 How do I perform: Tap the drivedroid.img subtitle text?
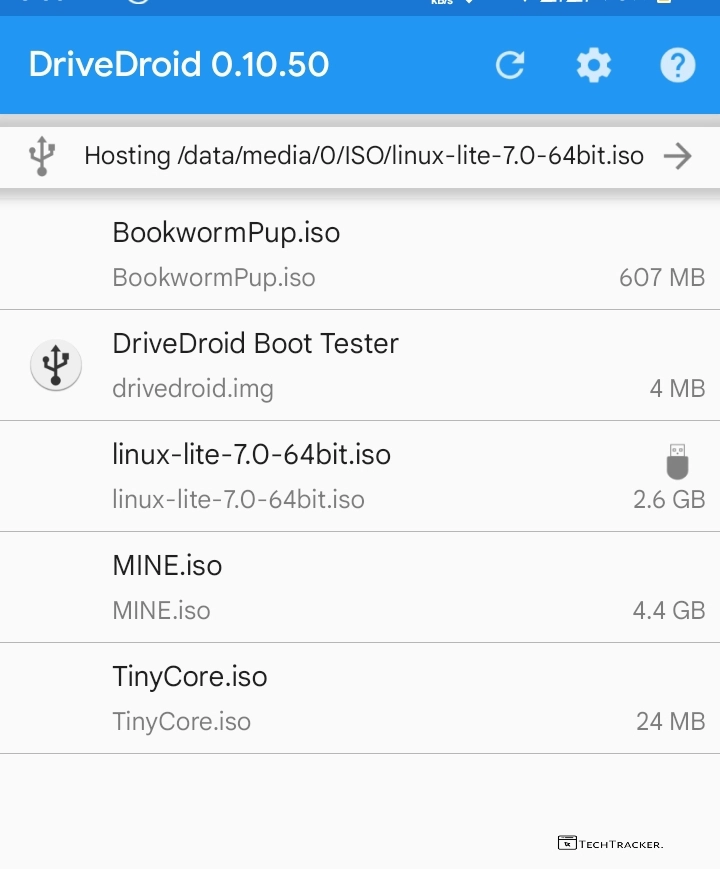(x=193, y=388)
